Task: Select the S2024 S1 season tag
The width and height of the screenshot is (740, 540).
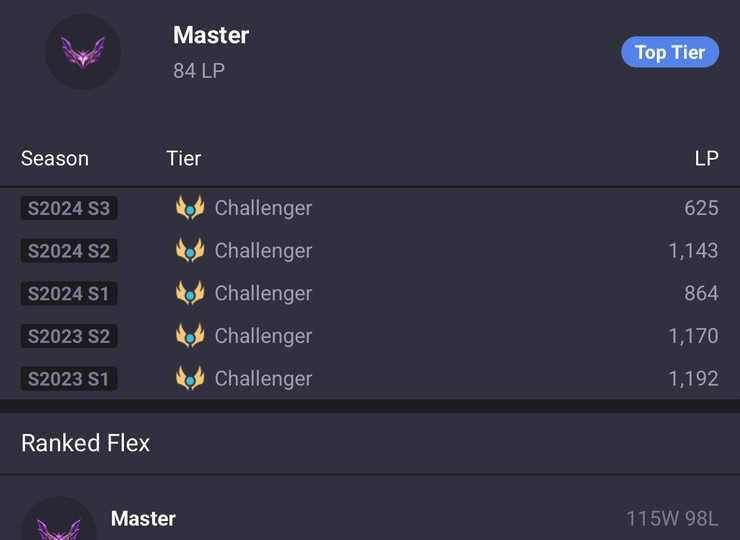Action: 69,294
